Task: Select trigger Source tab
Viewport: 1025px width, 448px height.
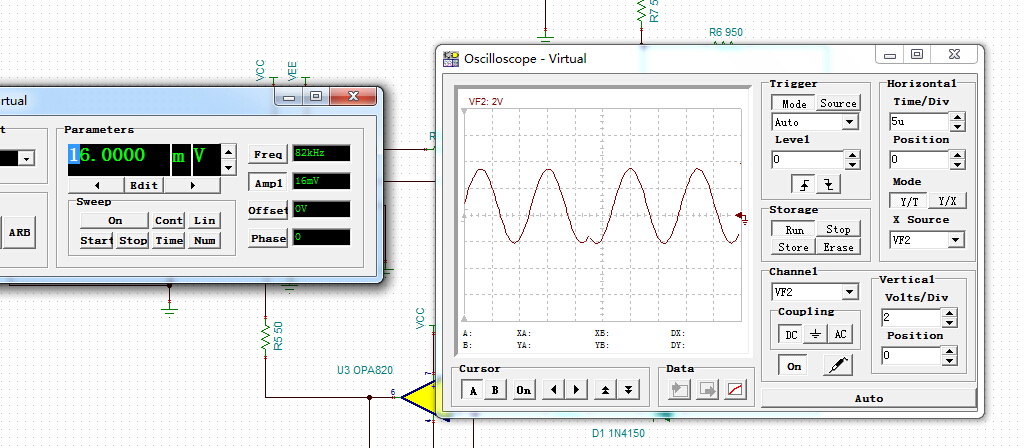Action: [838, 103]
